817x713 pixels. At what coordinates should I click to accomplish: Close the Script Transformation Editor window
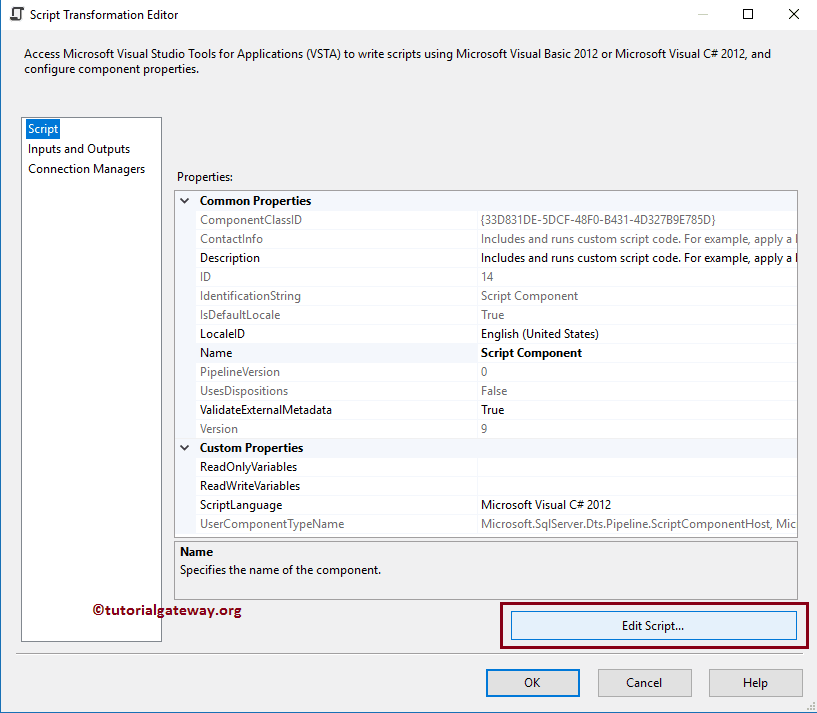(x=794, y=14)
